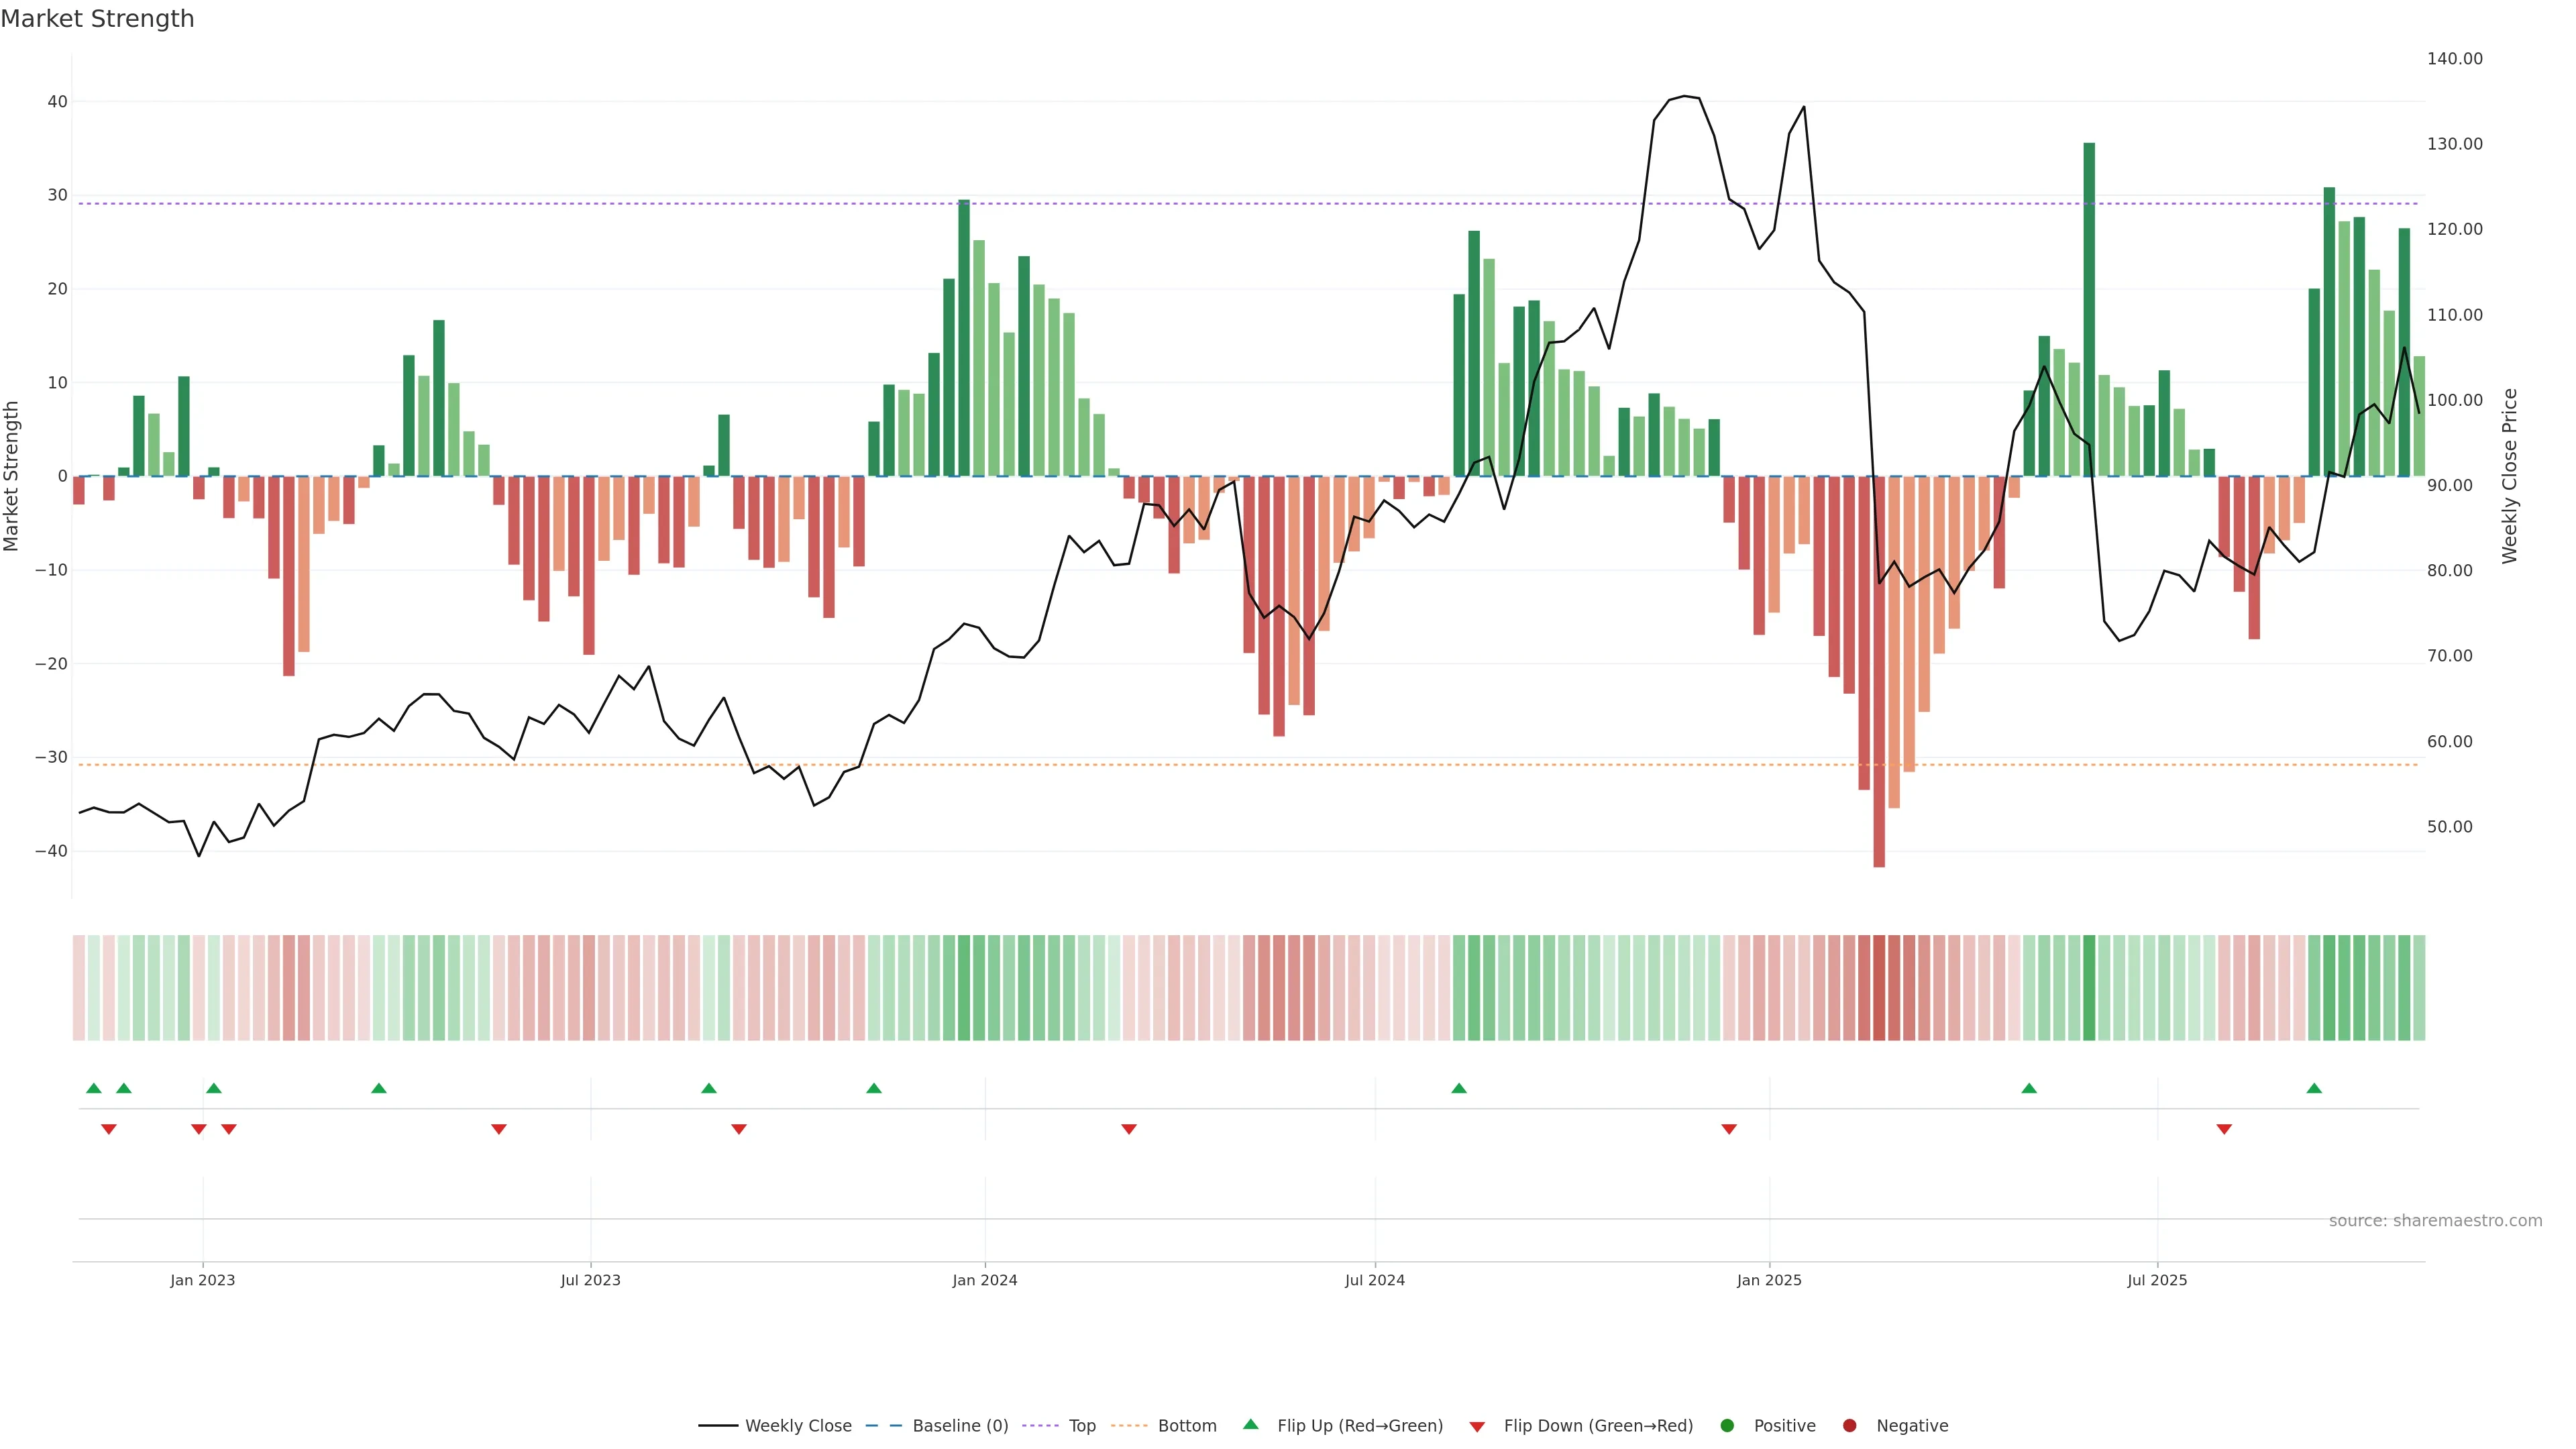The image size is (2576, 1449).
Task: Click the Jan 2024 x-axis label
Action: pyautogui.click(x=984, y=1280)
